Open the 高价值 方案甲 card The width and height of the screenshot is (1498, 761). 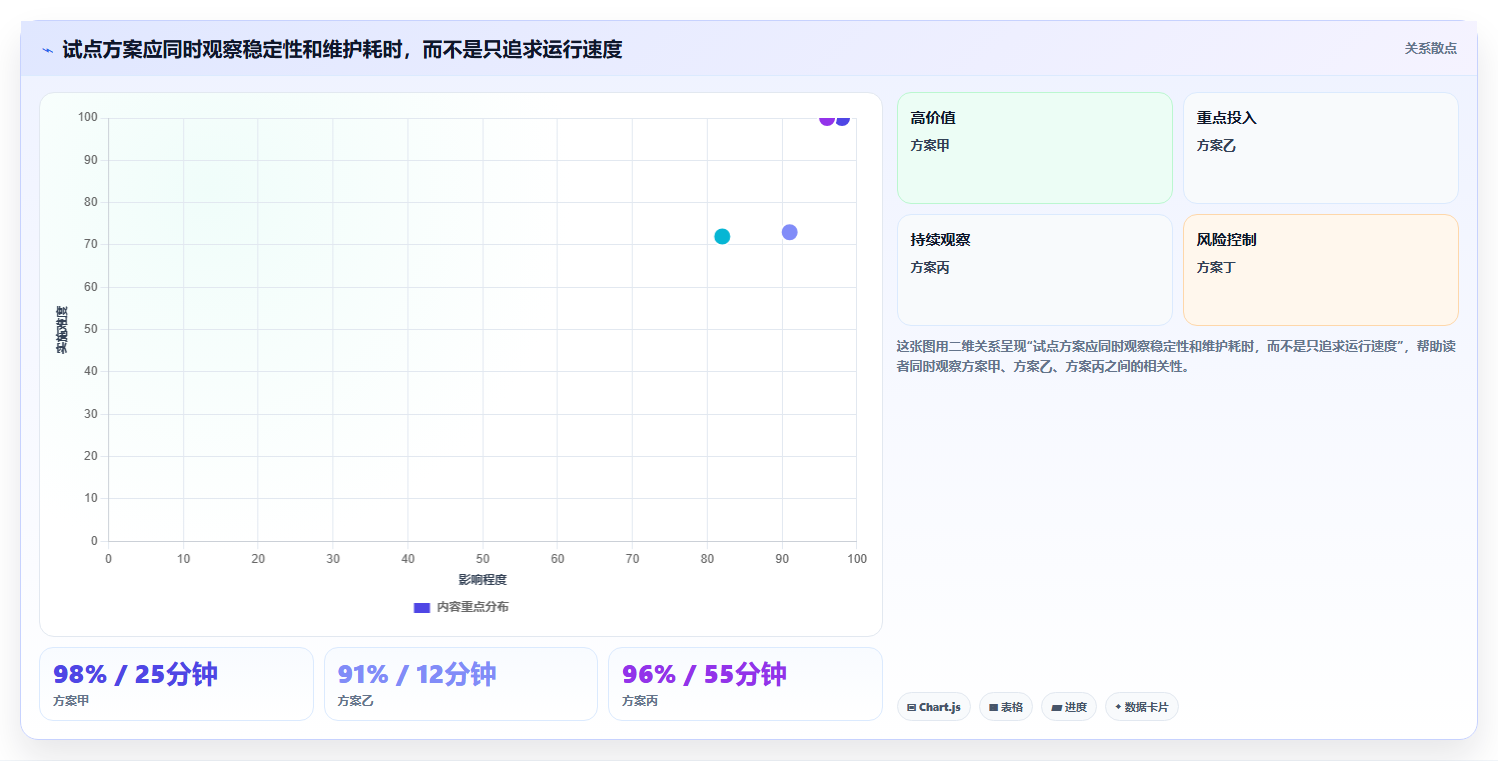point(1034,148)
